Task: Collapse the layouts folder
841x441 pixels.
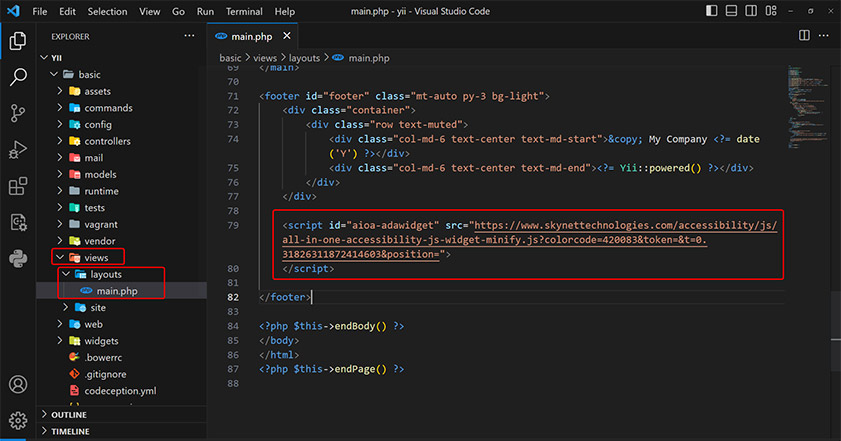Action: click(x=121, y=274)
